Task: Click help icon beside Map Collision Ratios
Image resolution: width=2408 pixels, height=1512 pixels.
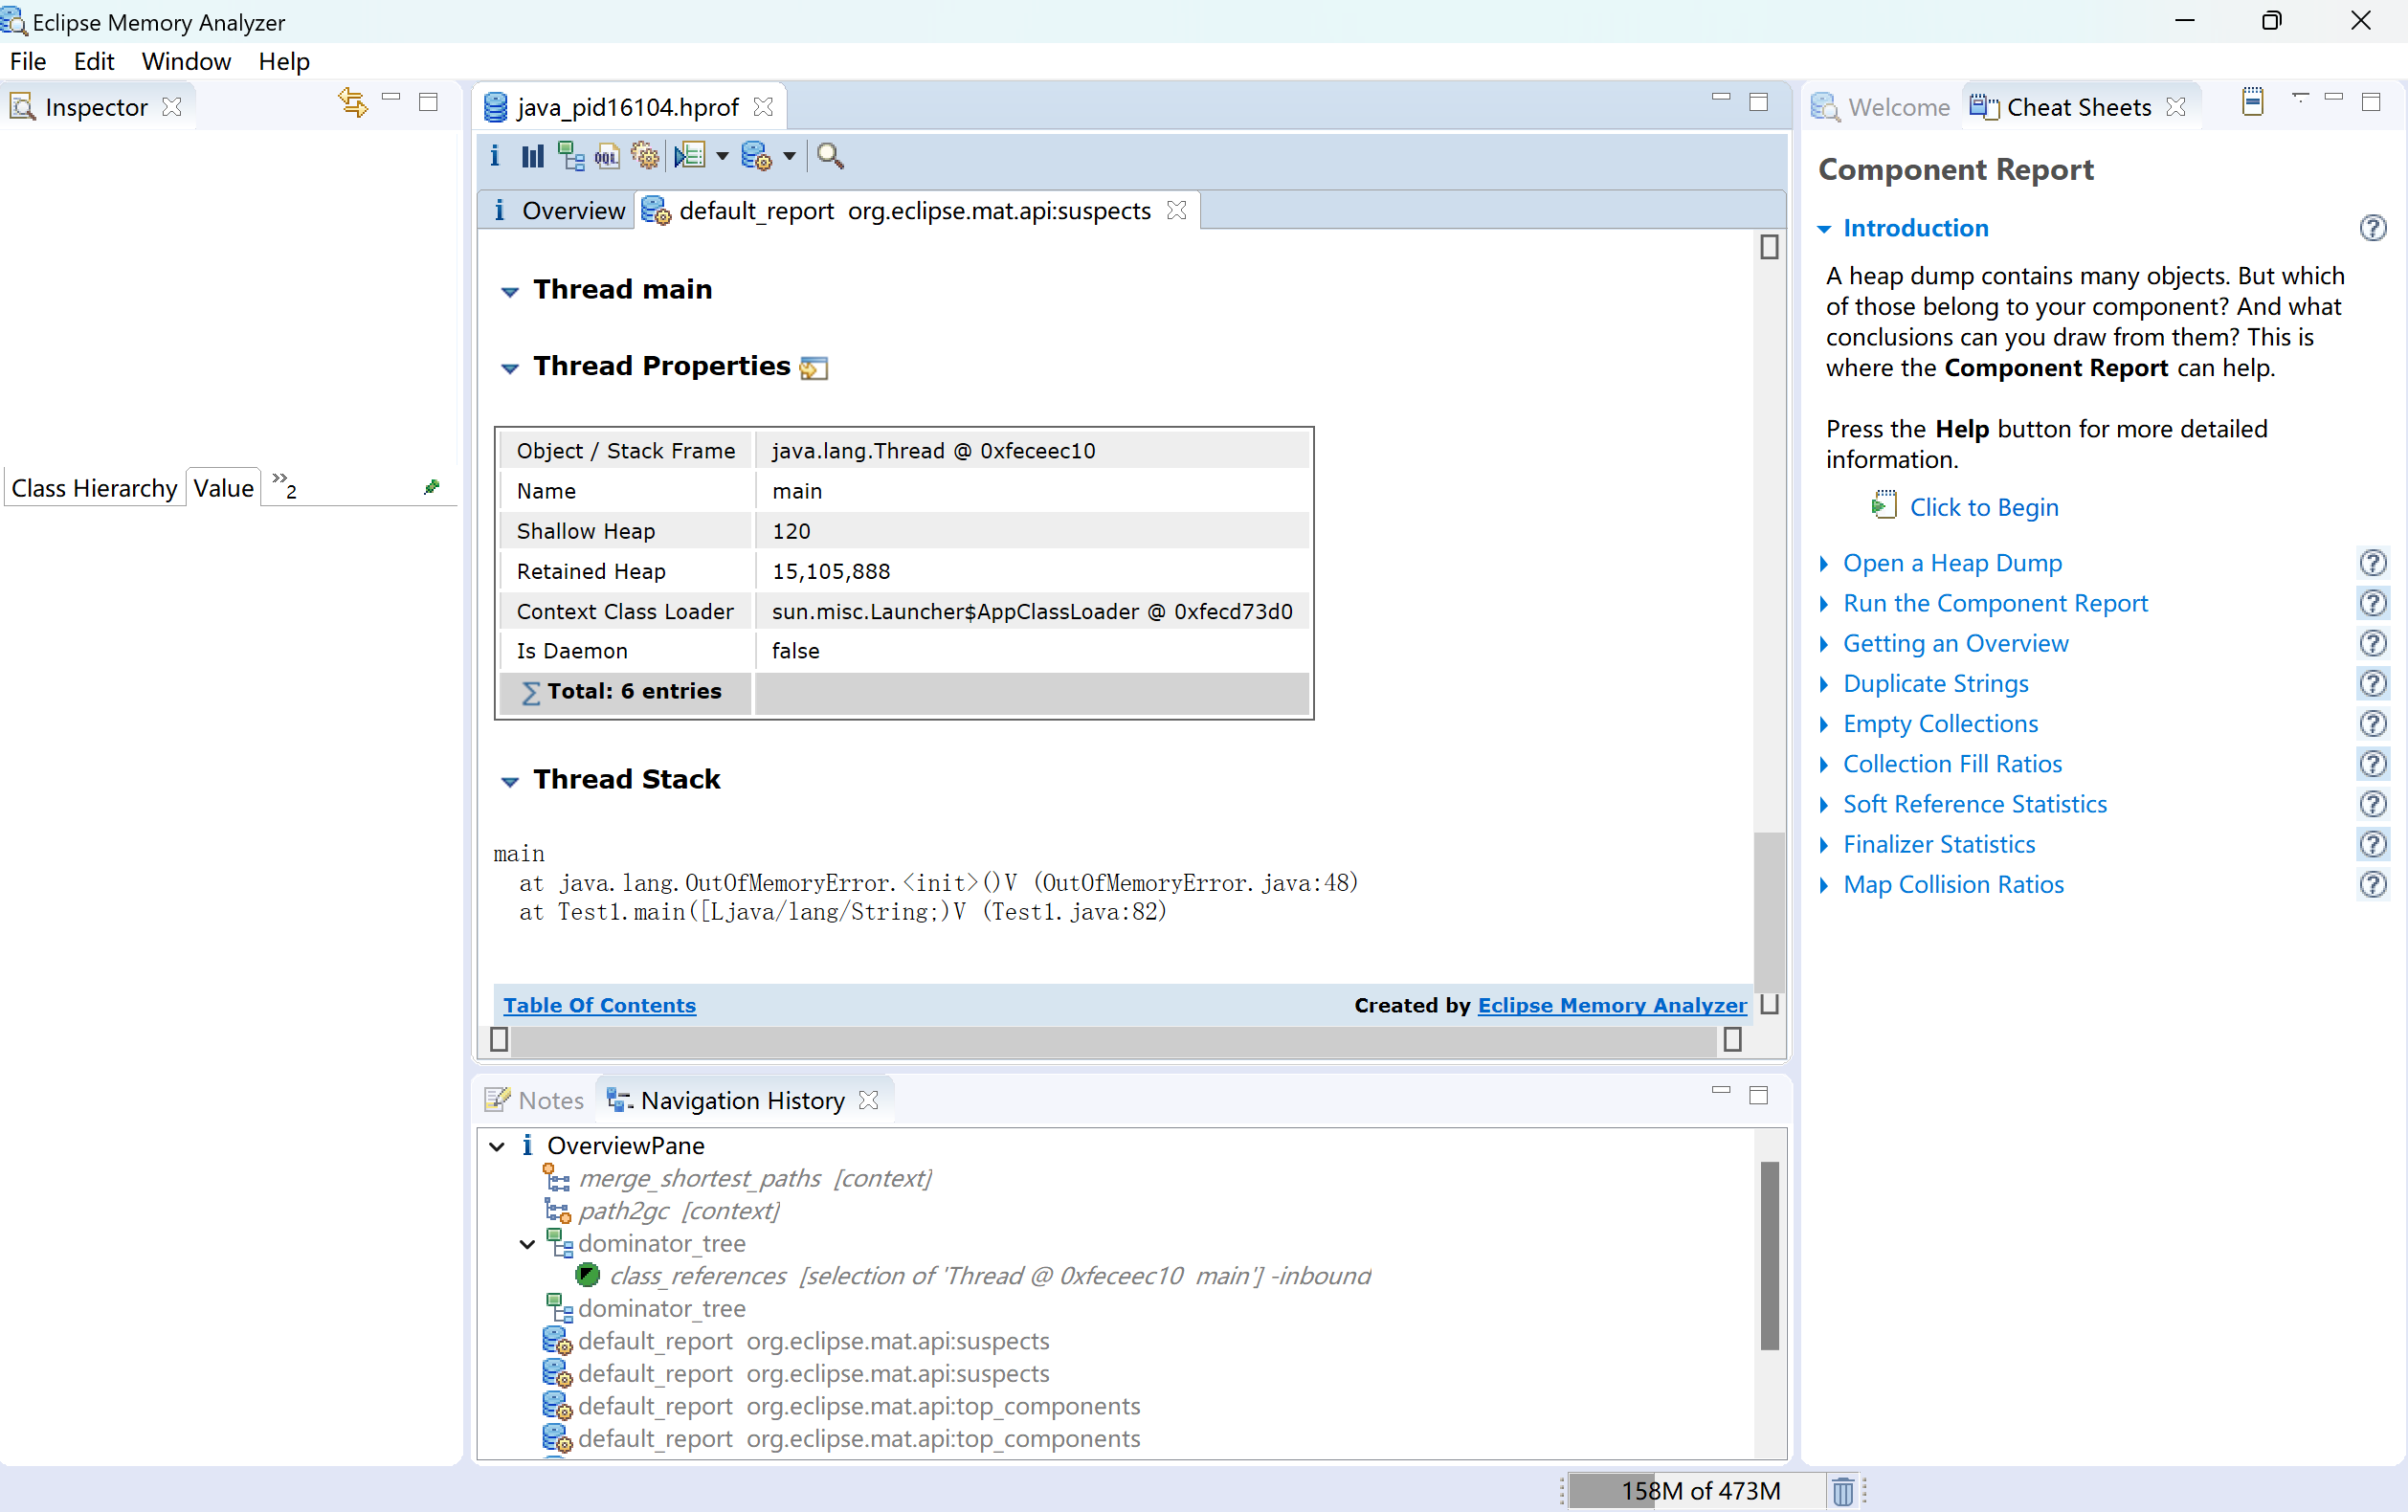Action: [x=2373, y=885]
